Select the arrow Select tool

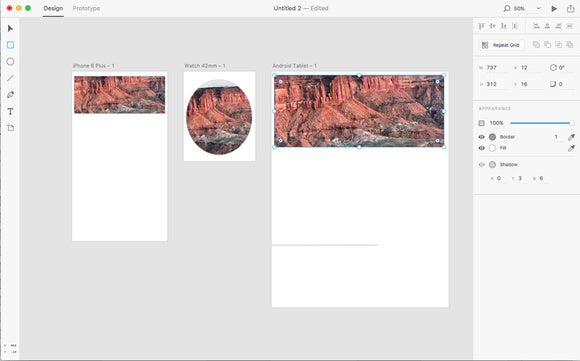[x=10, y=28]
